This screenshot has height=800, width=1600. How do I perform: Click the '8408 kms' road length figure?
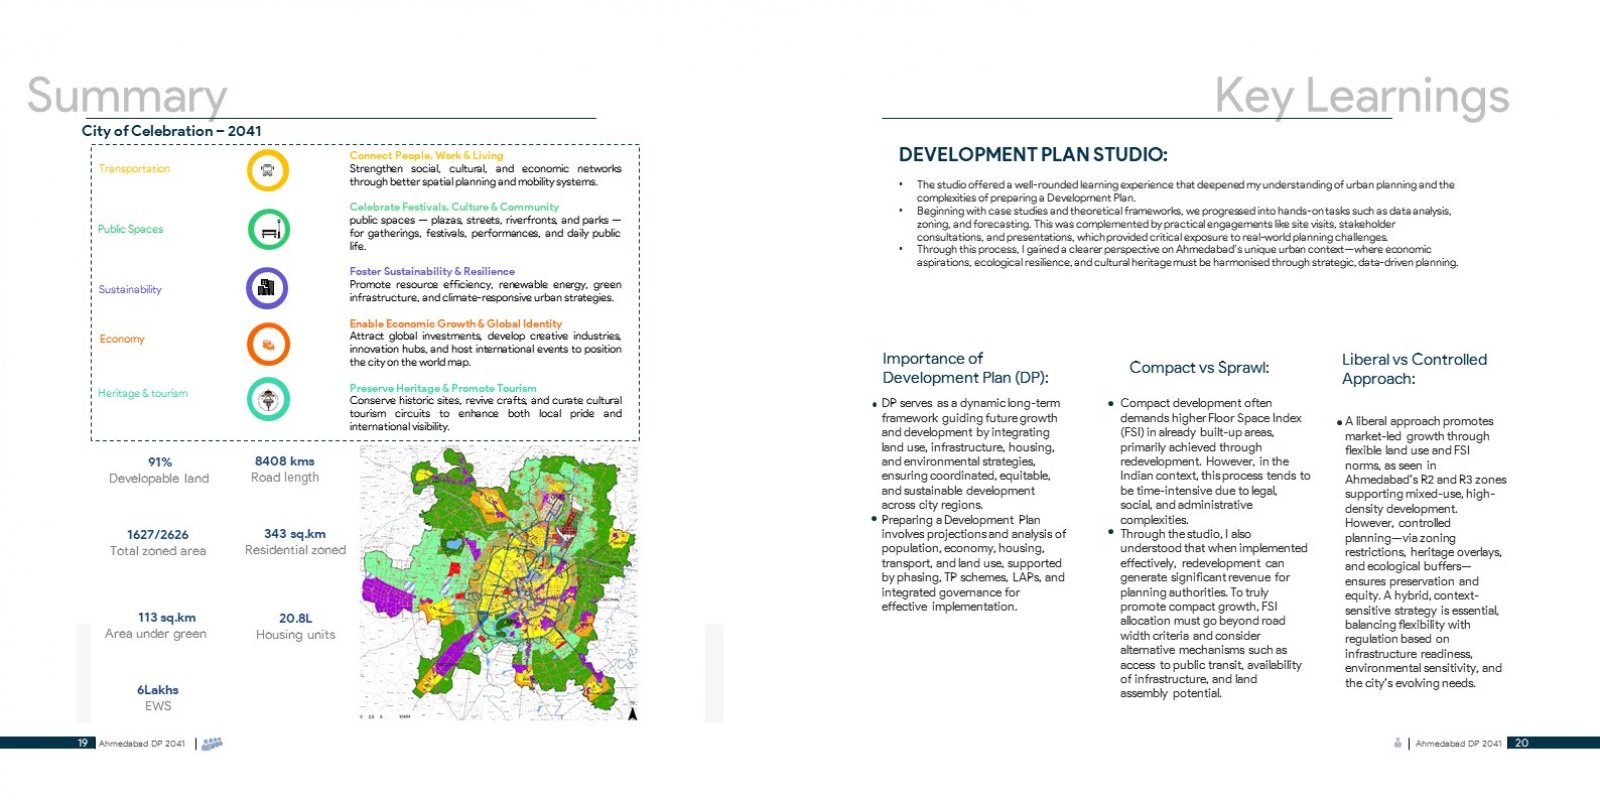coord(285,461)
